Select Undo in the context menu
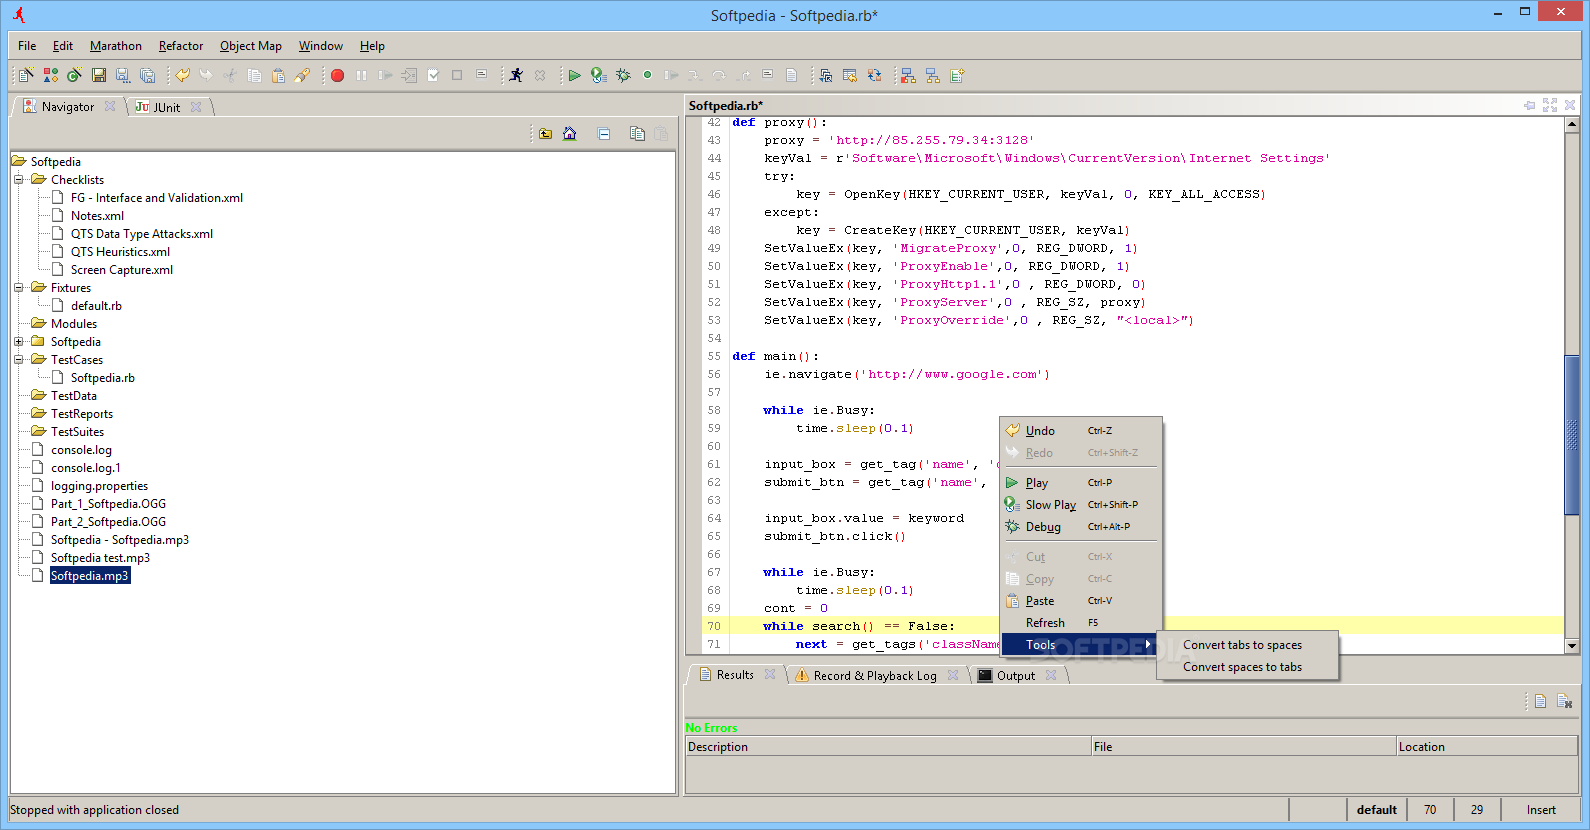The width and height of the screenshot is (1590, 830). (1081, 431)
